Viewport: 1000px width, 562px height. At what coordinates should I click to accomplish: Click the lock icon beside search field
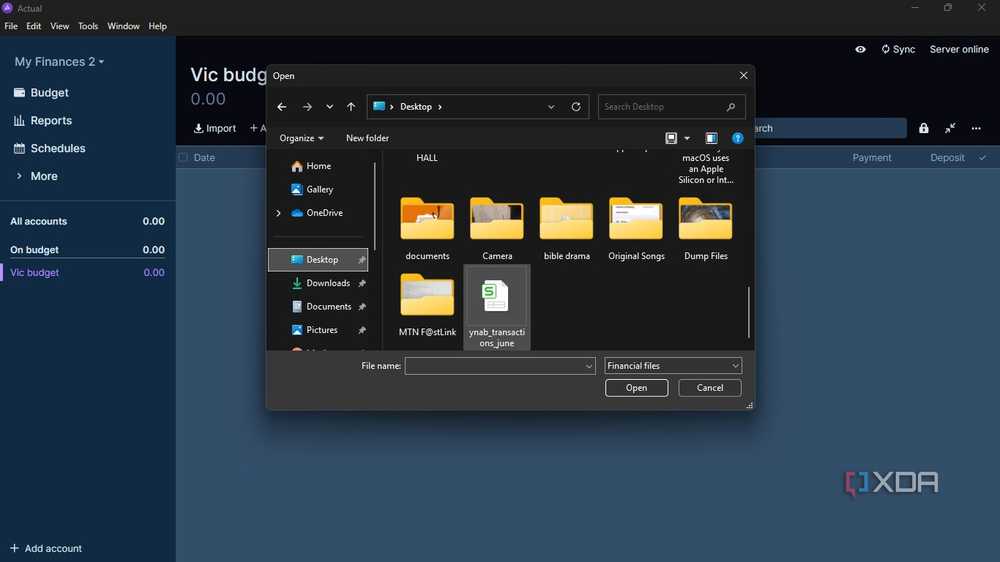pyautogui.click(x=923, y=128)
